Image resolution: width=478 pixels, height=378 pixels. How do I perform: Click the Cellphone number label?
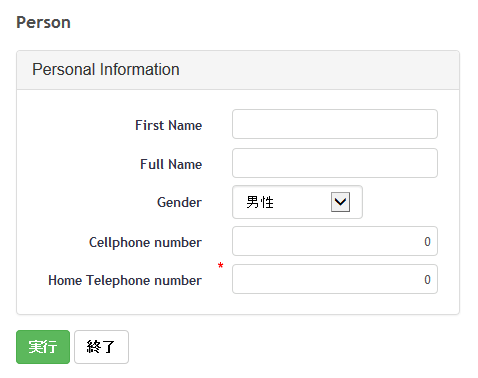click(x=145, y=242)
